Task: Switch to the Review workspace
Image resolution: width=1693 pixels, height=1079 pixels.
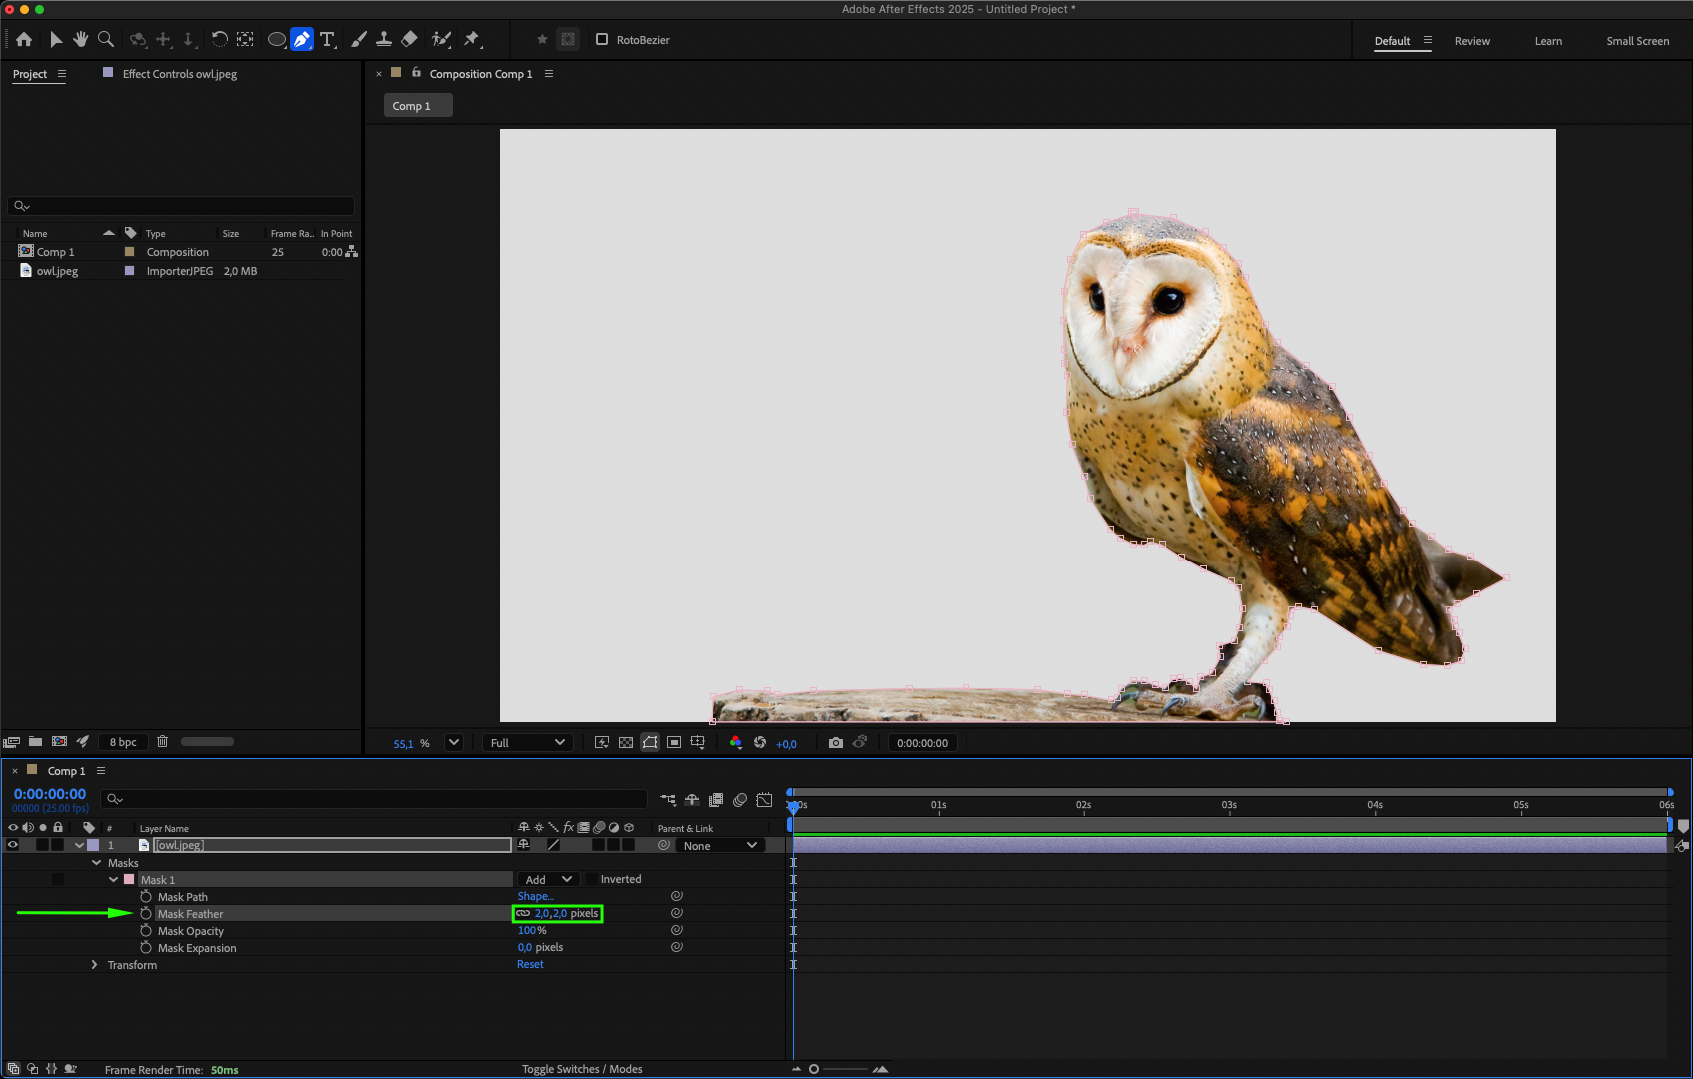Action: point(1472,41)
